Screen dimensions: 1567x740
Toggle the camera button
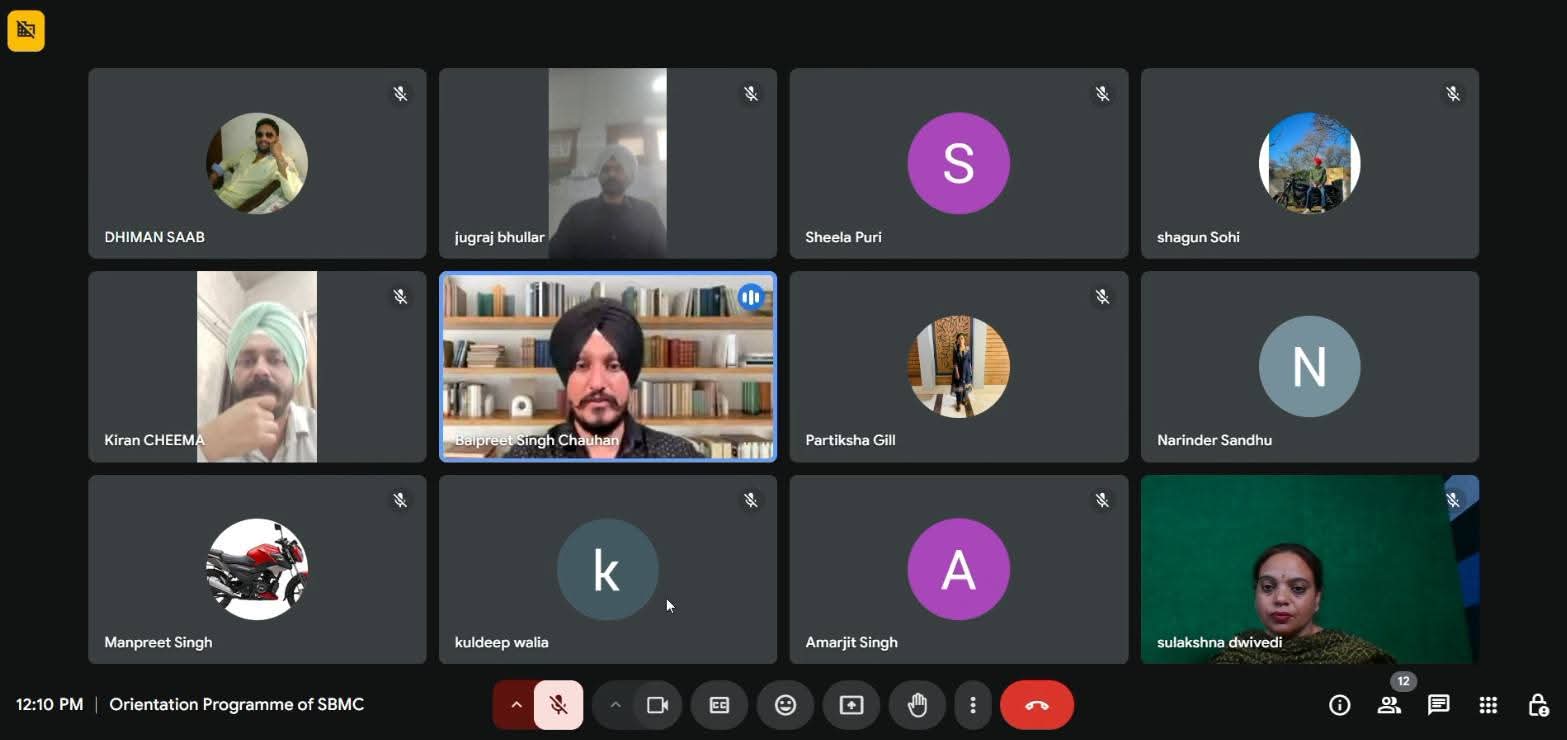pos(657,705)
